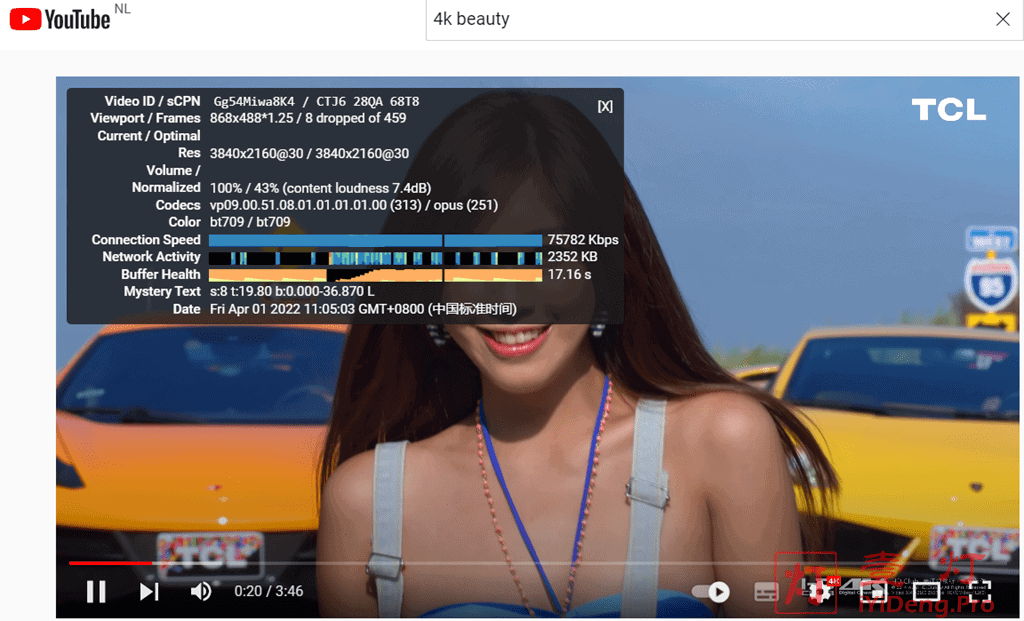Click the TCL channel watermark logo
The image size is (1024, 621).
tap(948, 110)
